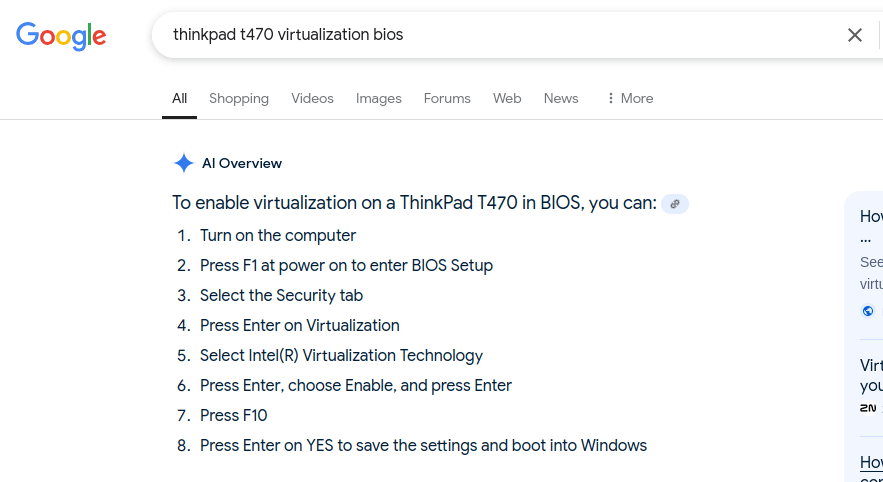The image size is (883, 482).
Task: Click the AI Overview label text
Action: 242,163
